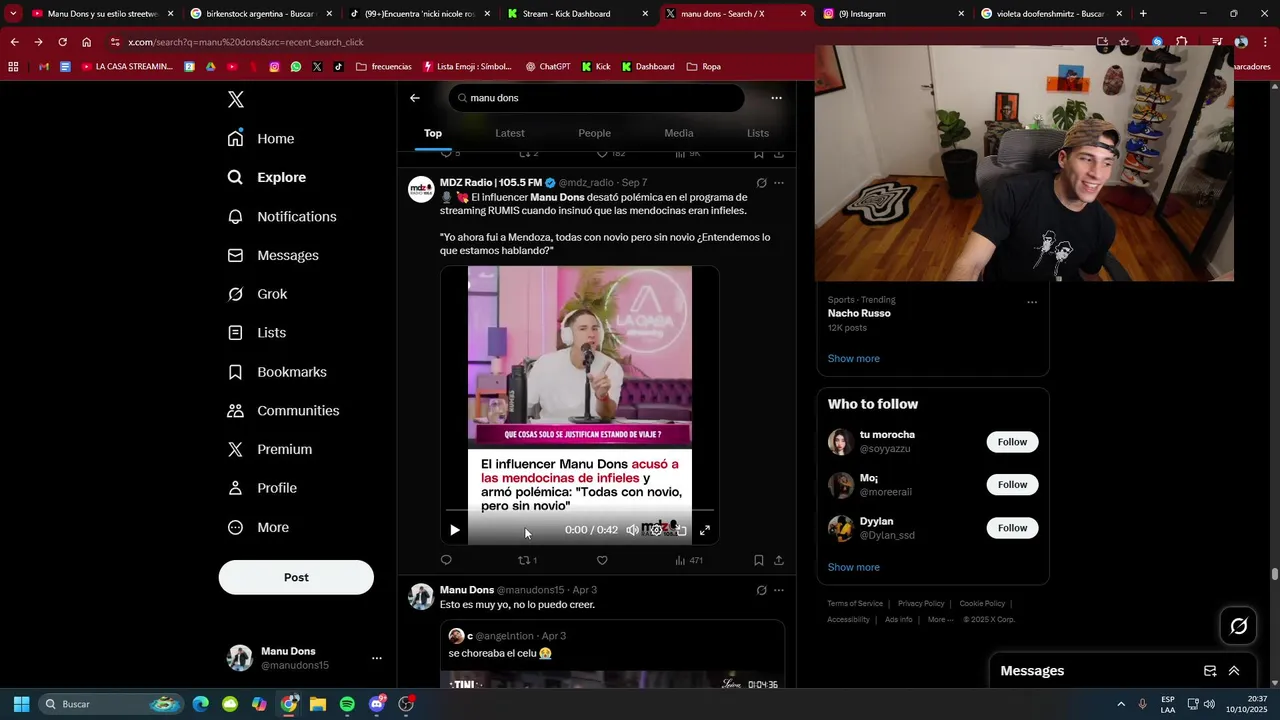Open Spotify from the taskbar
Viewport: 1280px width, 720px height.
coord(347,704)
